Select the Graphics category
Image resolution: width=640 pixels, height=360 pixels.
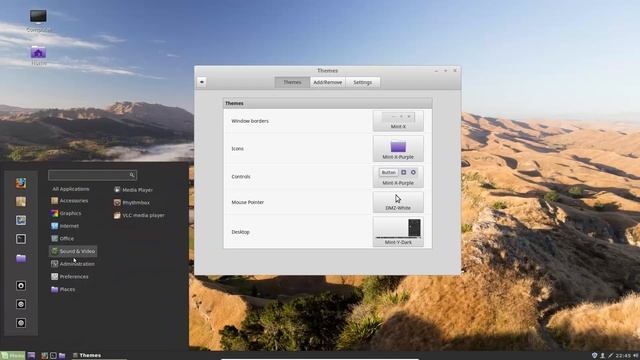coord(73,213)
